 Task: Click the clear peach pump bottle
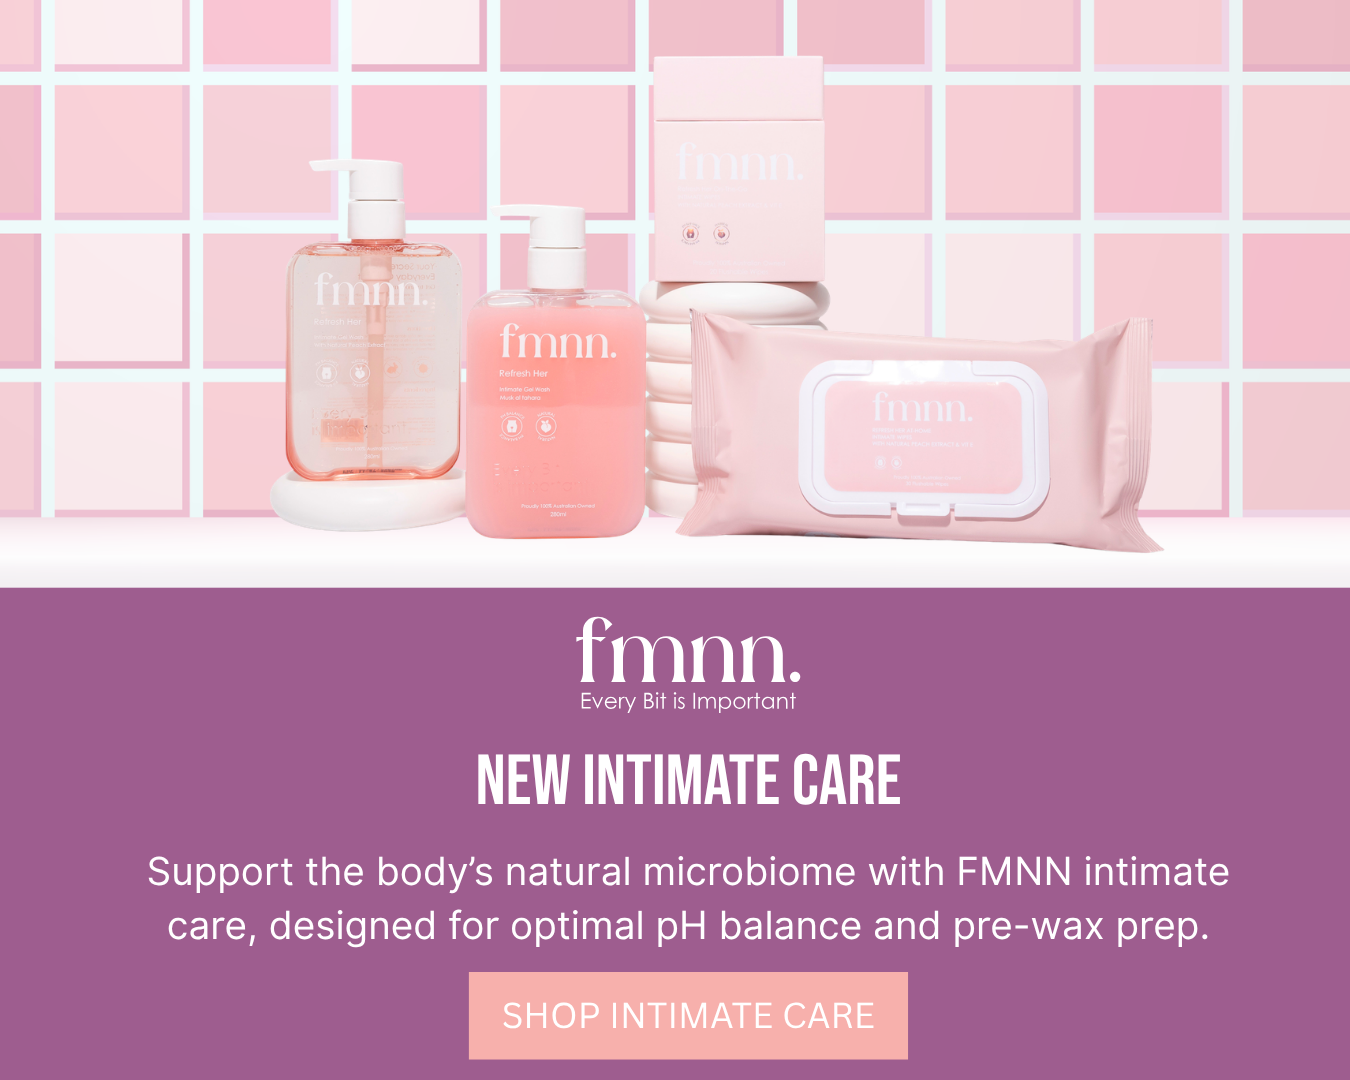(x=374, y=320)
